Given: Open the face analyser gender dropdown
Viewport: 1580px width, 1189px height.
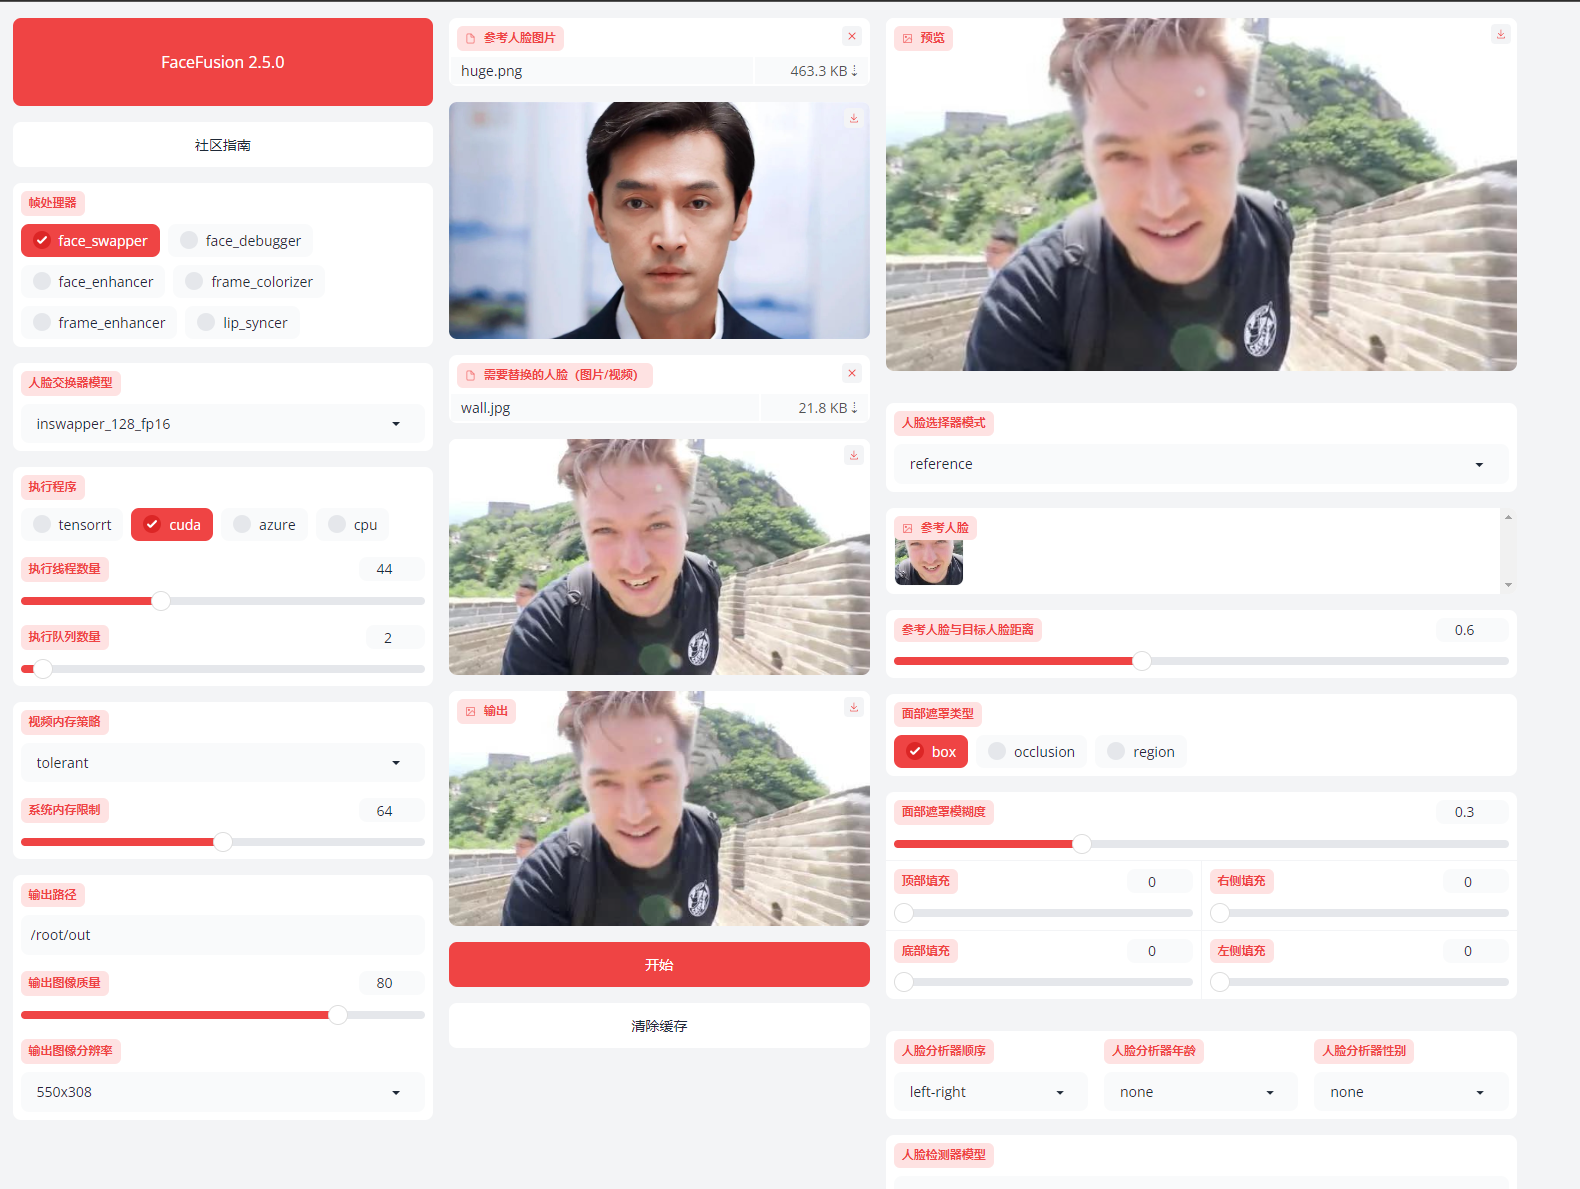Looking at the screenshot, I should (1411, 1092).
